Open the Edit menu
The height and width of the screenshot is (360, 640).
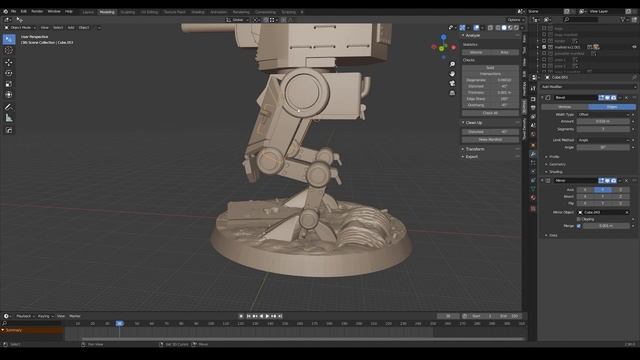24,11
